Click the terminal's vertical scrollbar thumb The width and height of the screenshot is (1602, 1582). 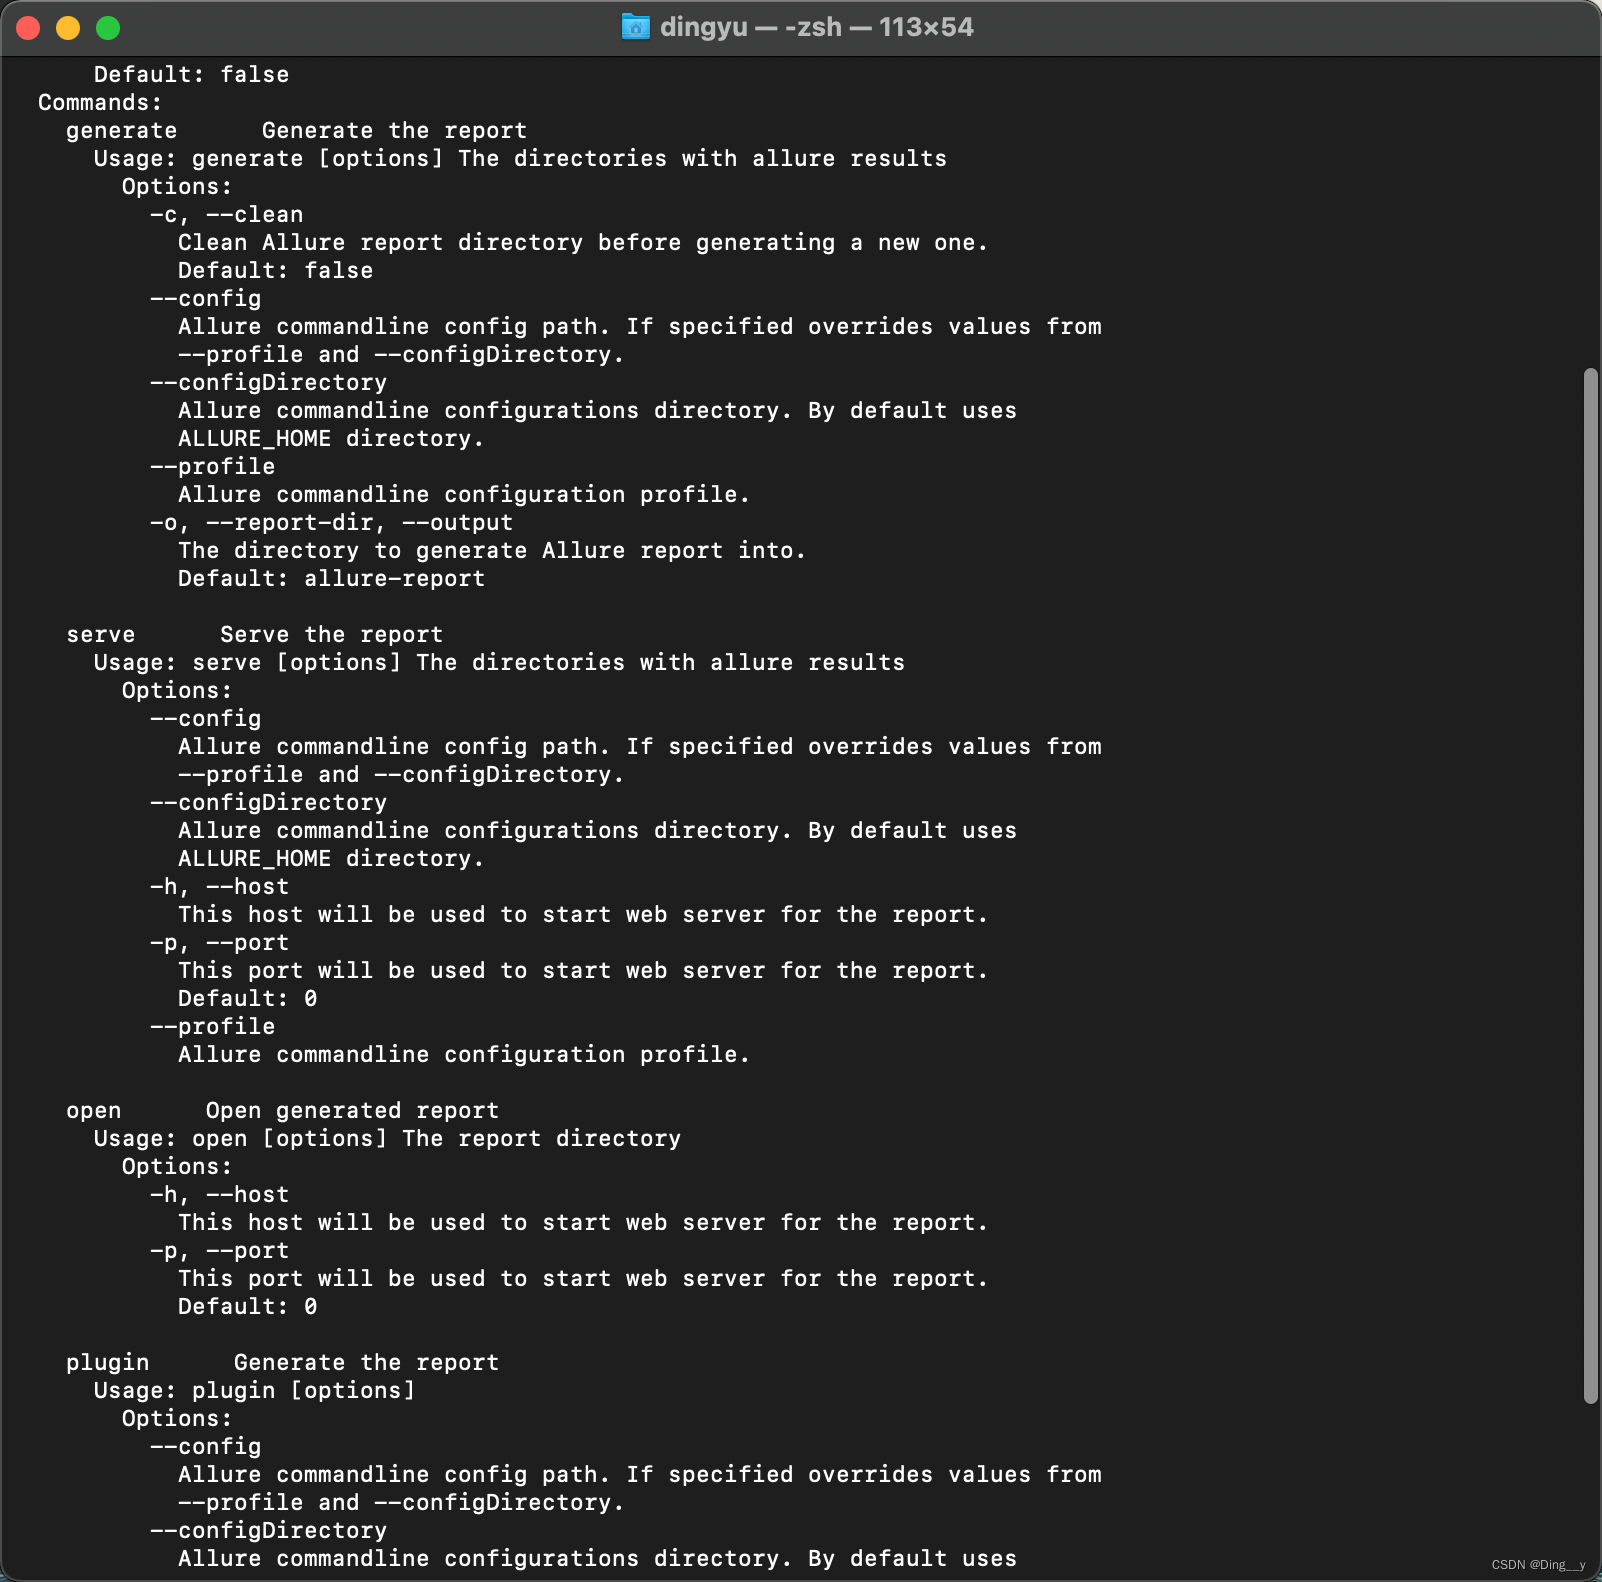[1590, 886]
